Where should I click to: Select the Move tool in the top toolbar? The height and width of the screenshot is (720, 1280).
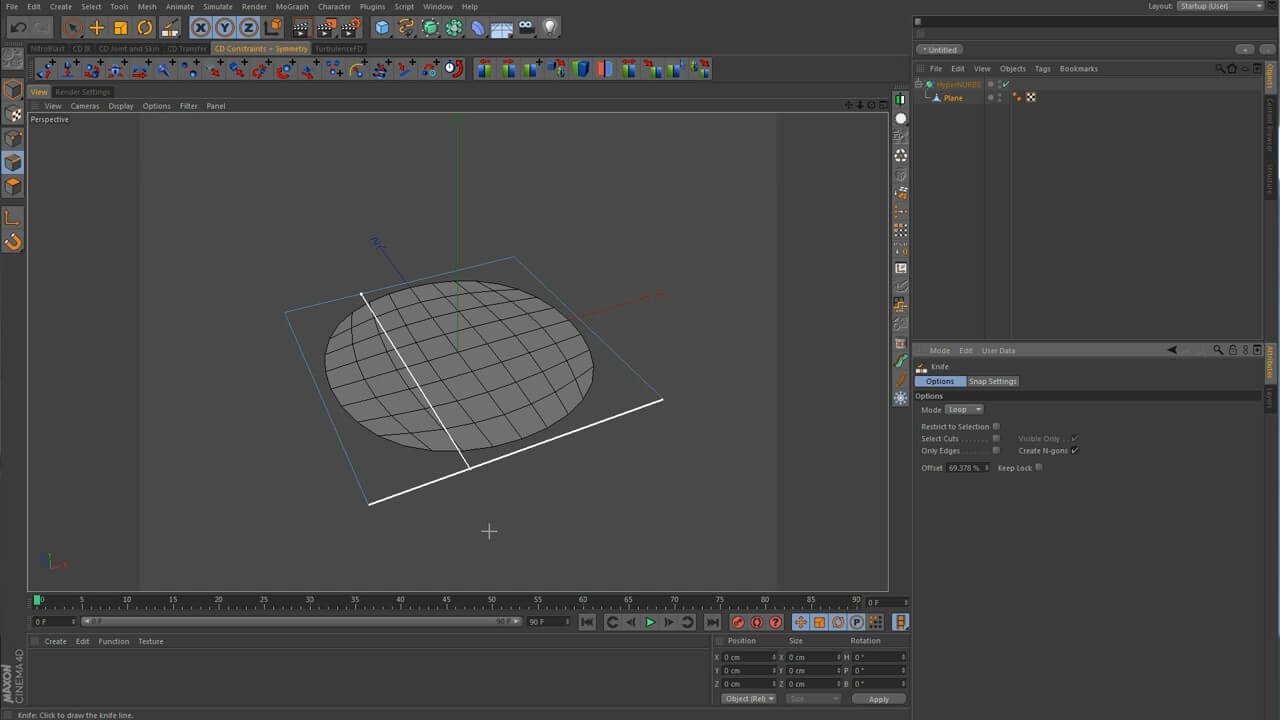coord(97,28)
